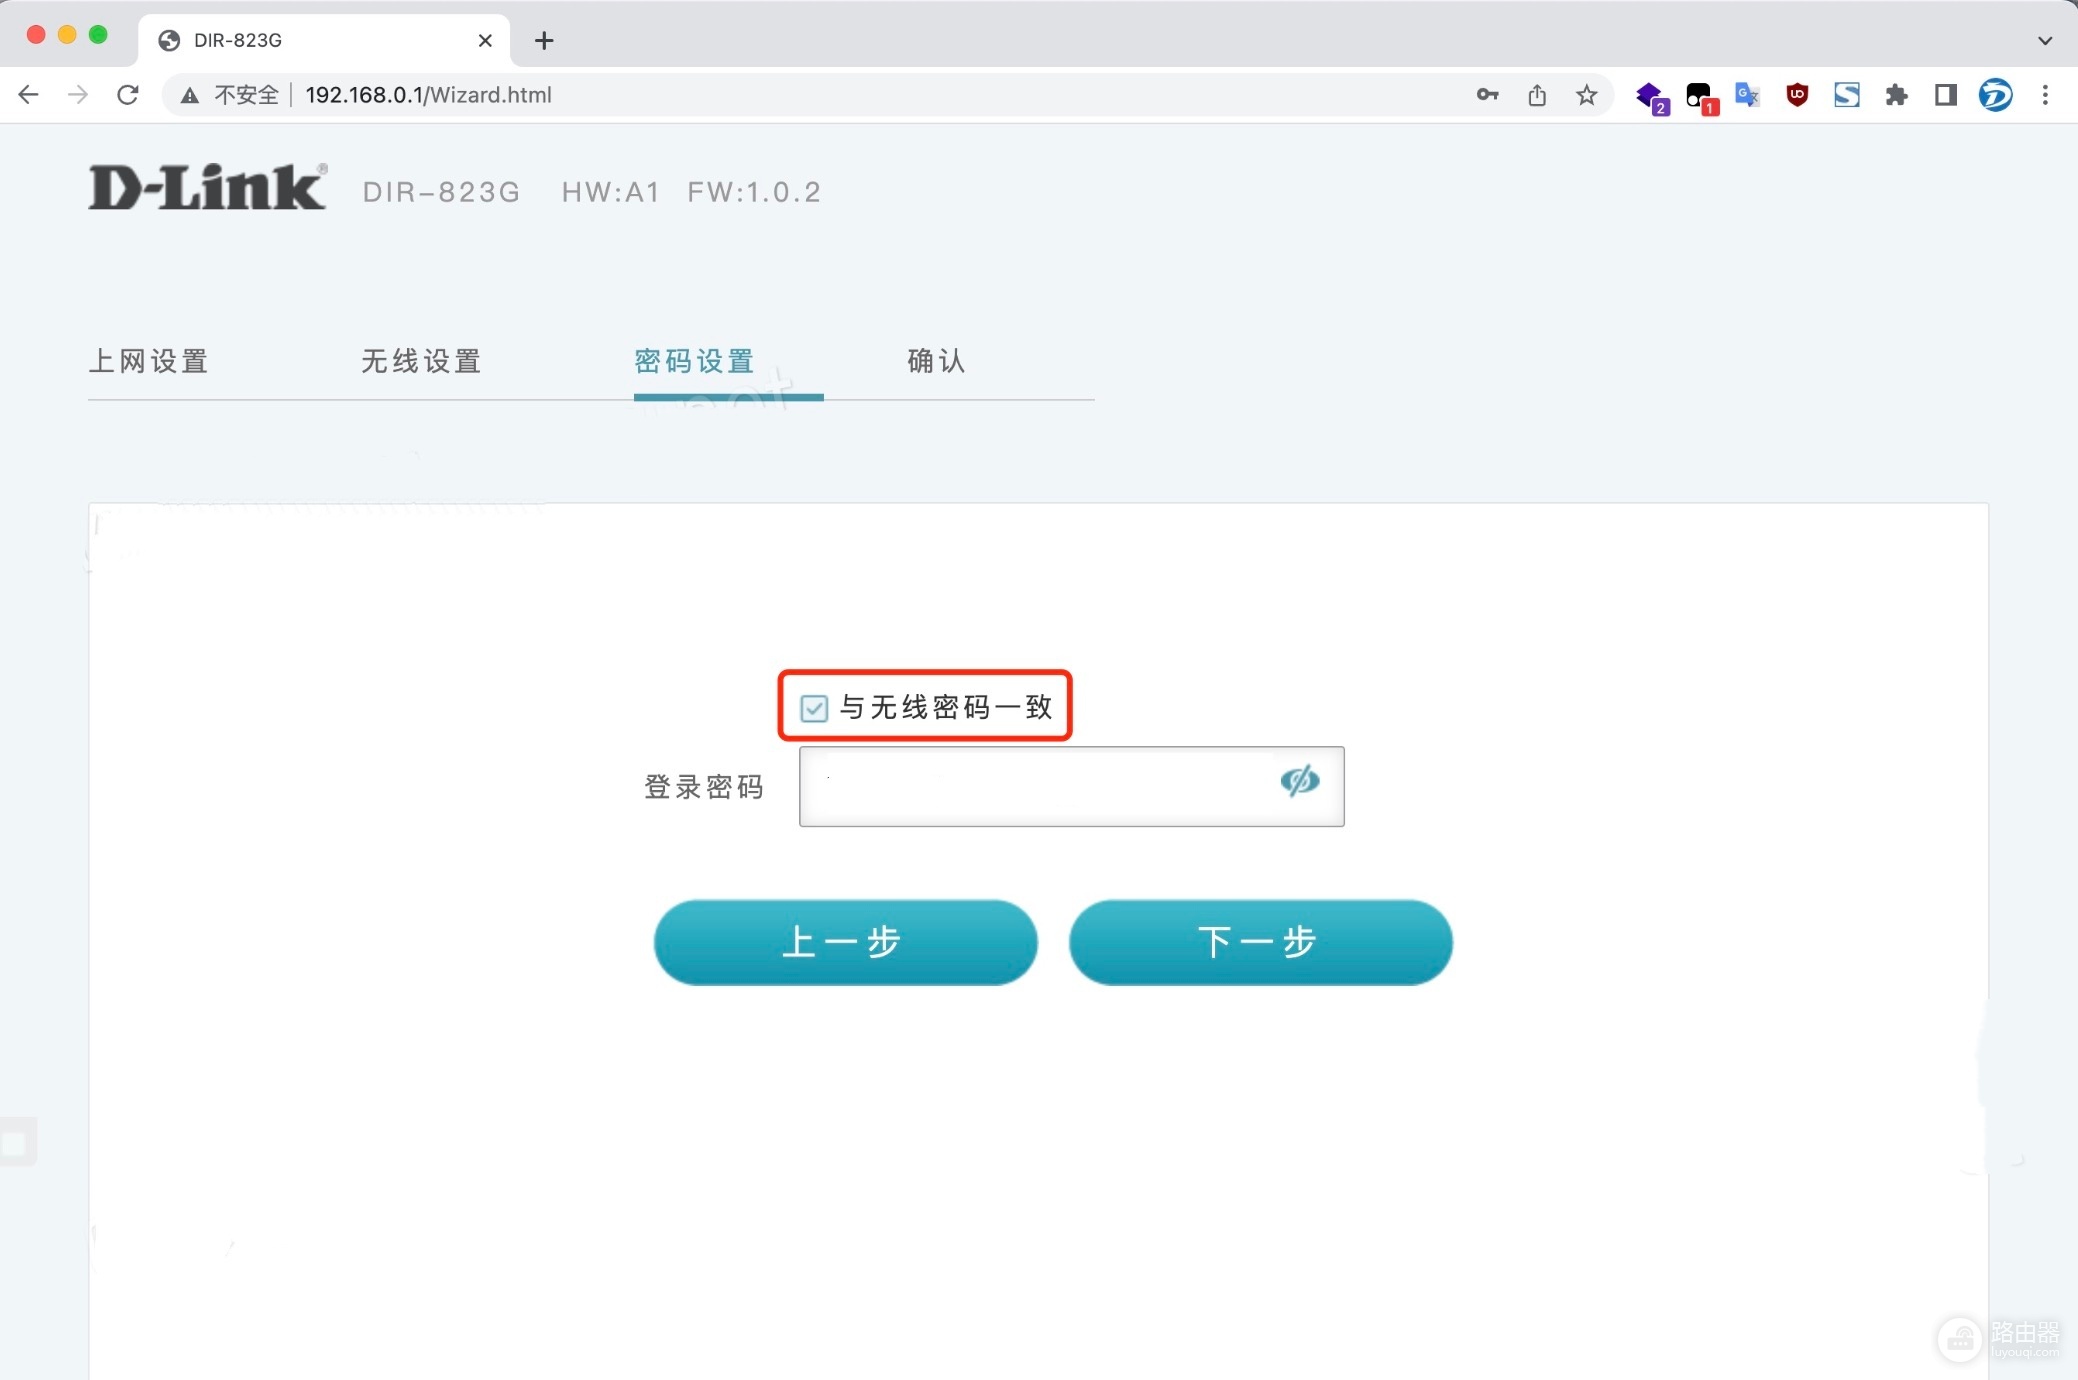Screen dimensions: 2078x1380
Task: Close the DIR-823G tab
Action: pyautogui.click(x=485, y=40)
